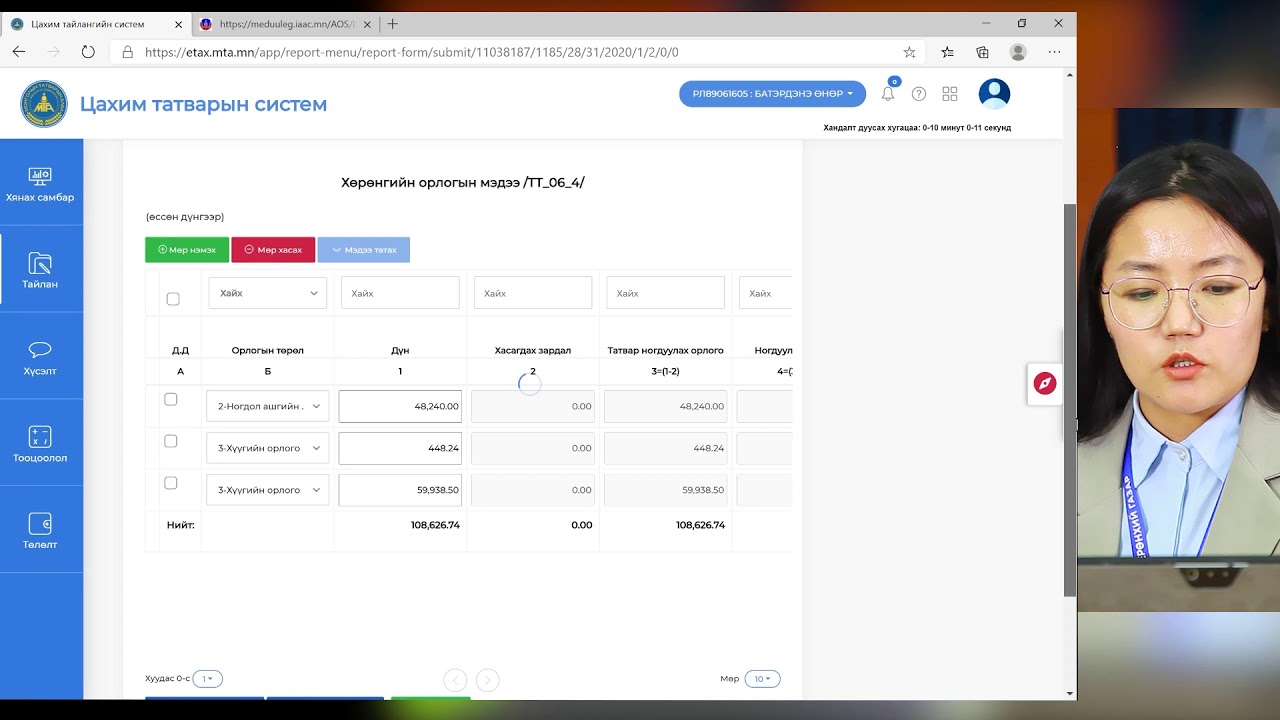Click the form title Хөрөнгийн орлогын мэдээ
Image resolution: width=1280 pixels, height=720 pixels.
[x=463, y=182]
